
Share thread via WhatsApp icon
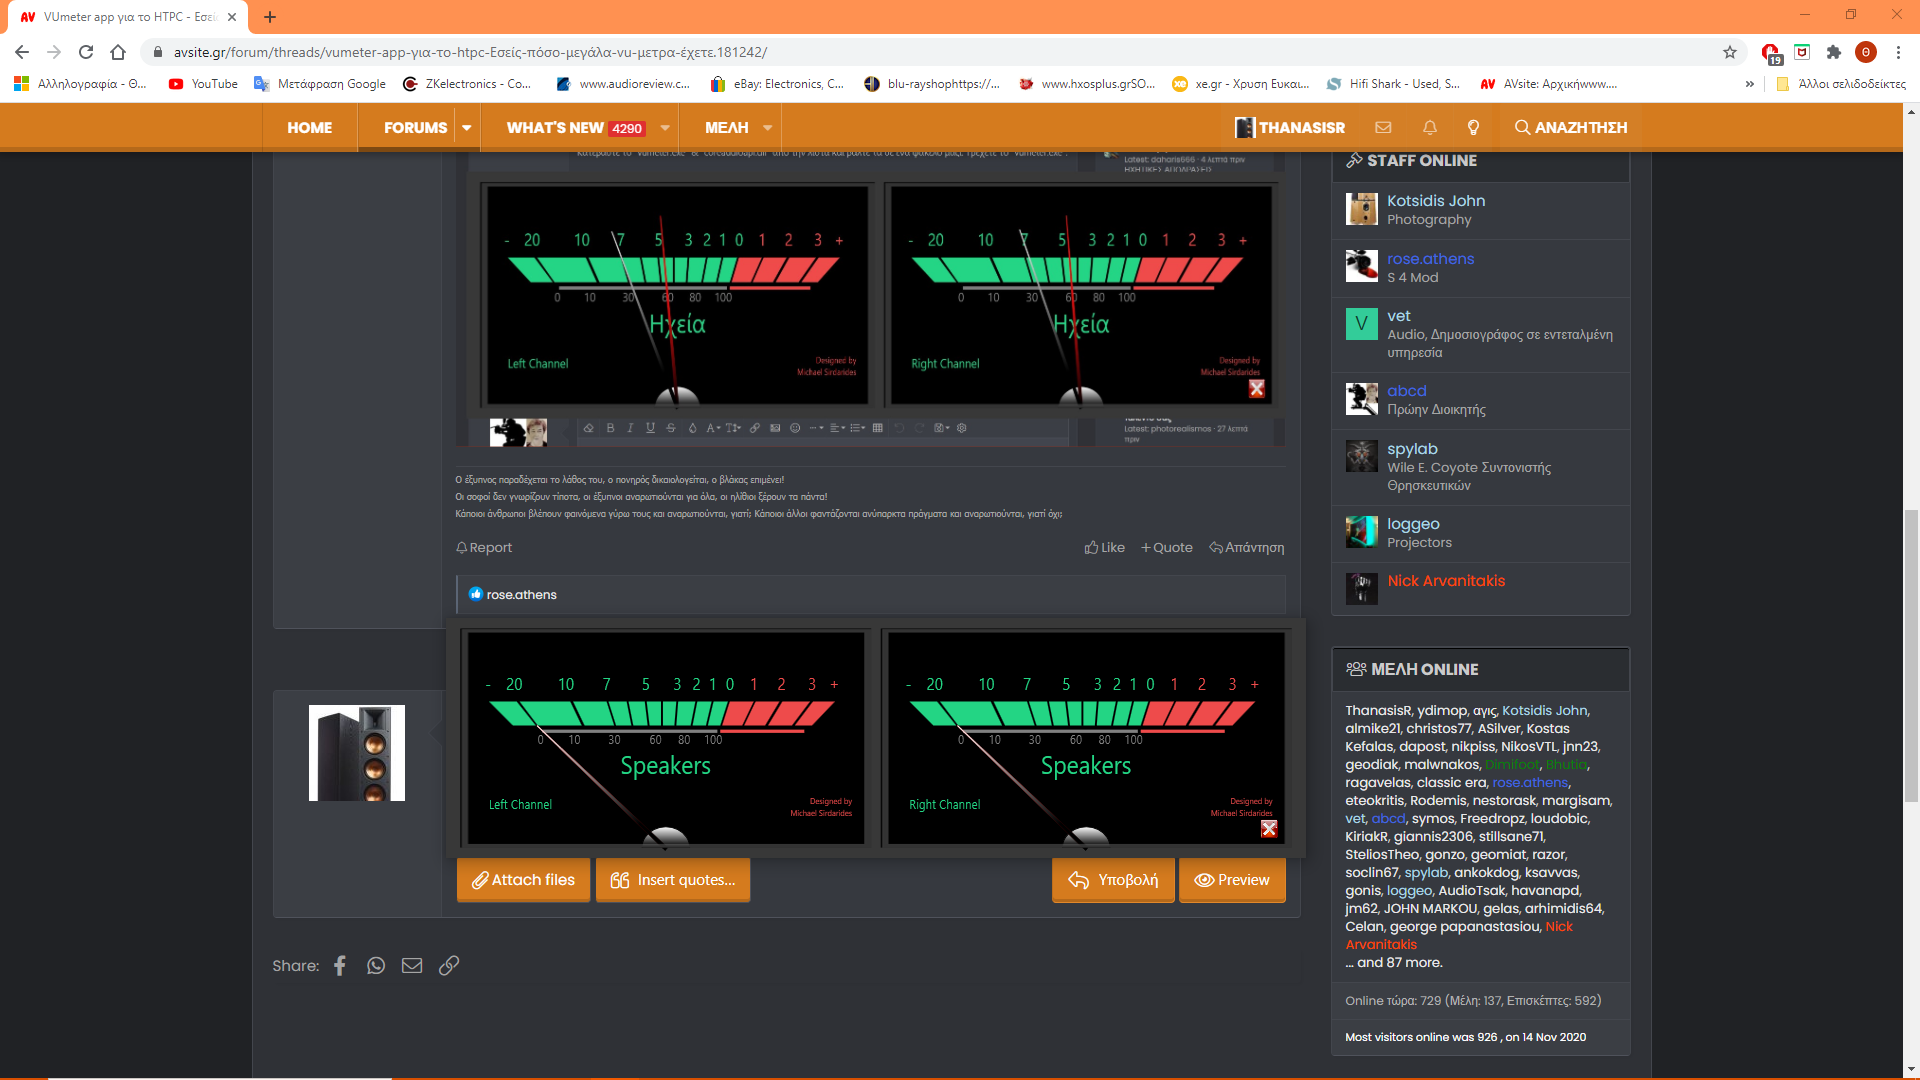[376, 965]
